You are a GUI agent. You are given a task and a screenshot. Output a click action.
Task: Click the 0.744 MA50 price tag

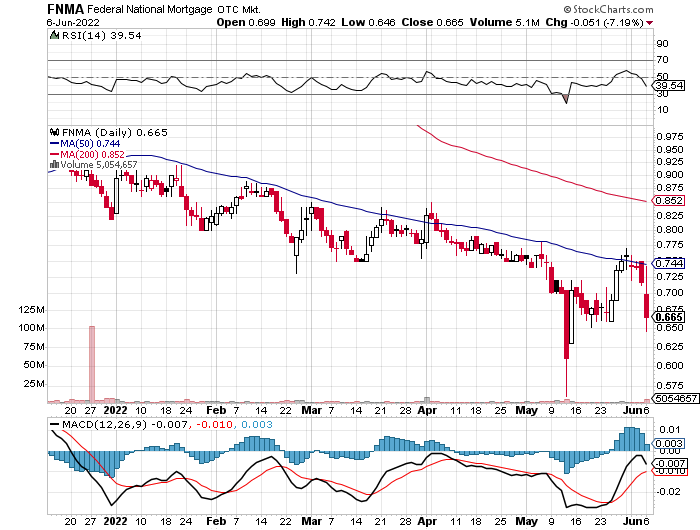(669, 263)
